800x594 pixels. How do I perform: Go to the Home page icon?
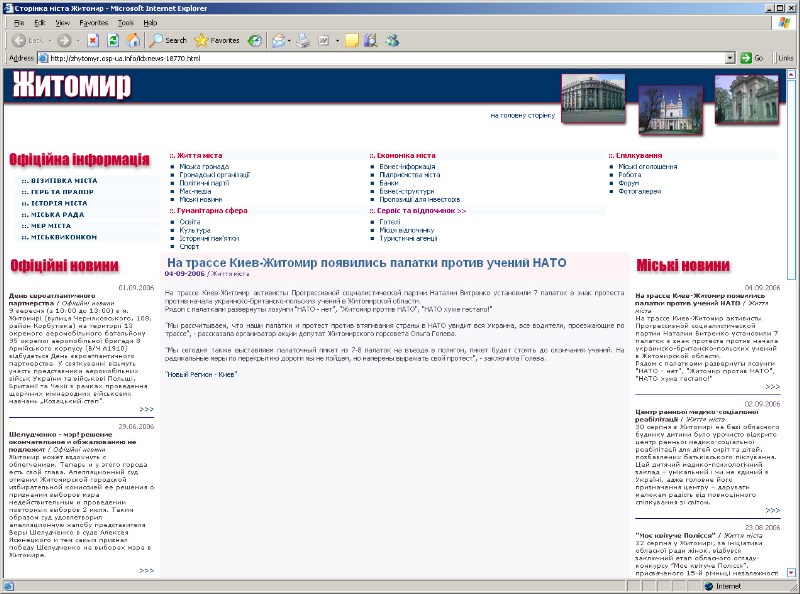pos(133,40)
